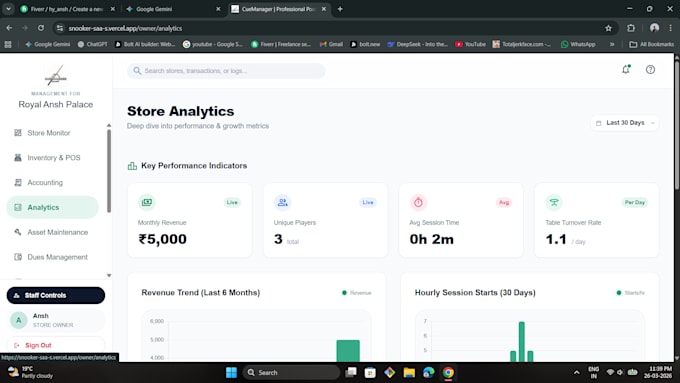Open Chrome from taskbar
680x383 pixels.
click(x=448, y=373)
